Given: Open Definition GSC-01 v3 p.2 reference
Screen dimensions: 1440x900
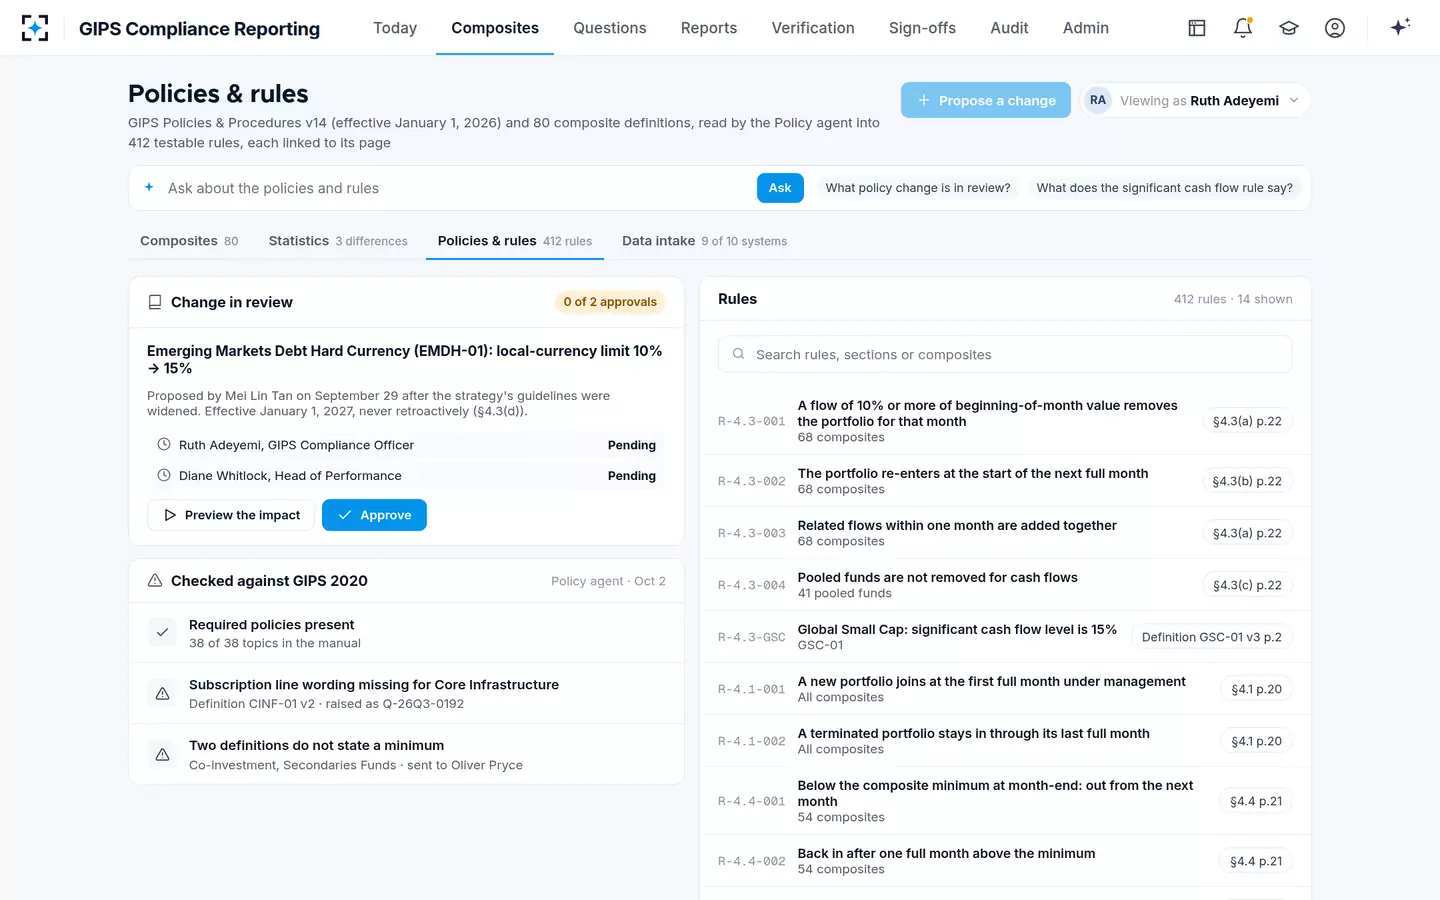Looking at the screenshot, I should tap(1211, 637).
